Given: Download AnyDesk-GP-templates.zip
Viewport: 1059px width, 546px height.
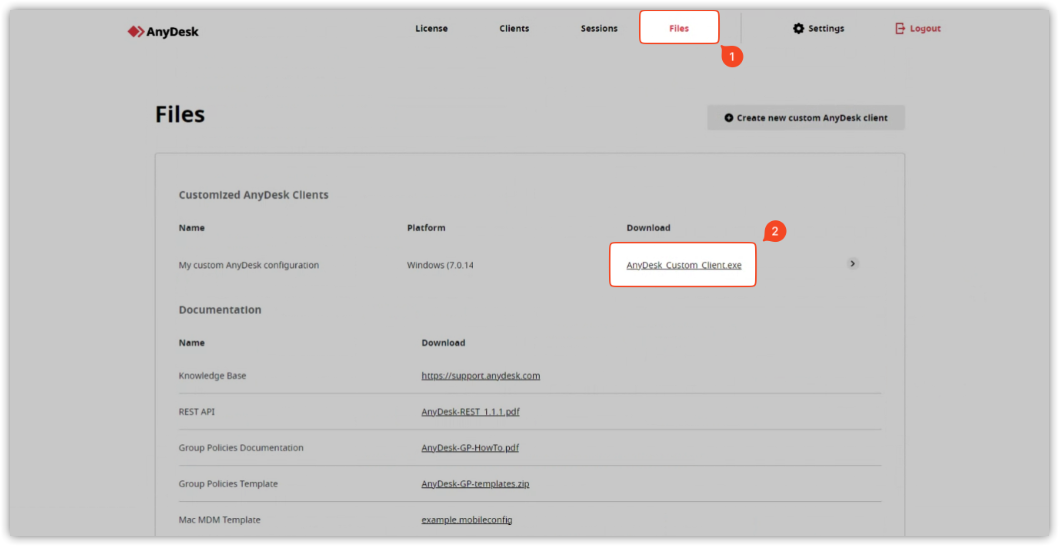Looking at the screenshot, I should click(x=475, y=484).
